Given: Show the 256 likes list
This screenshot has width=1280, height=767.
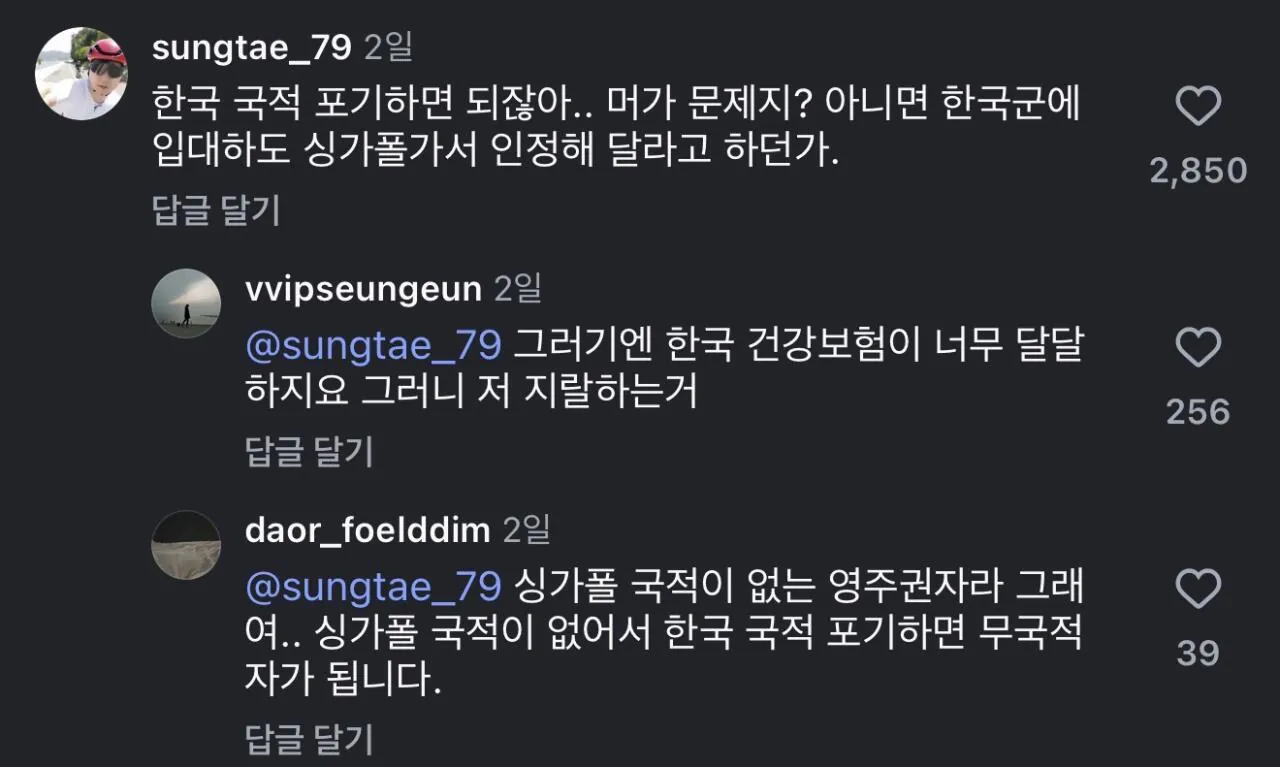Looking at the screenshot, I should click(1198, 412).
